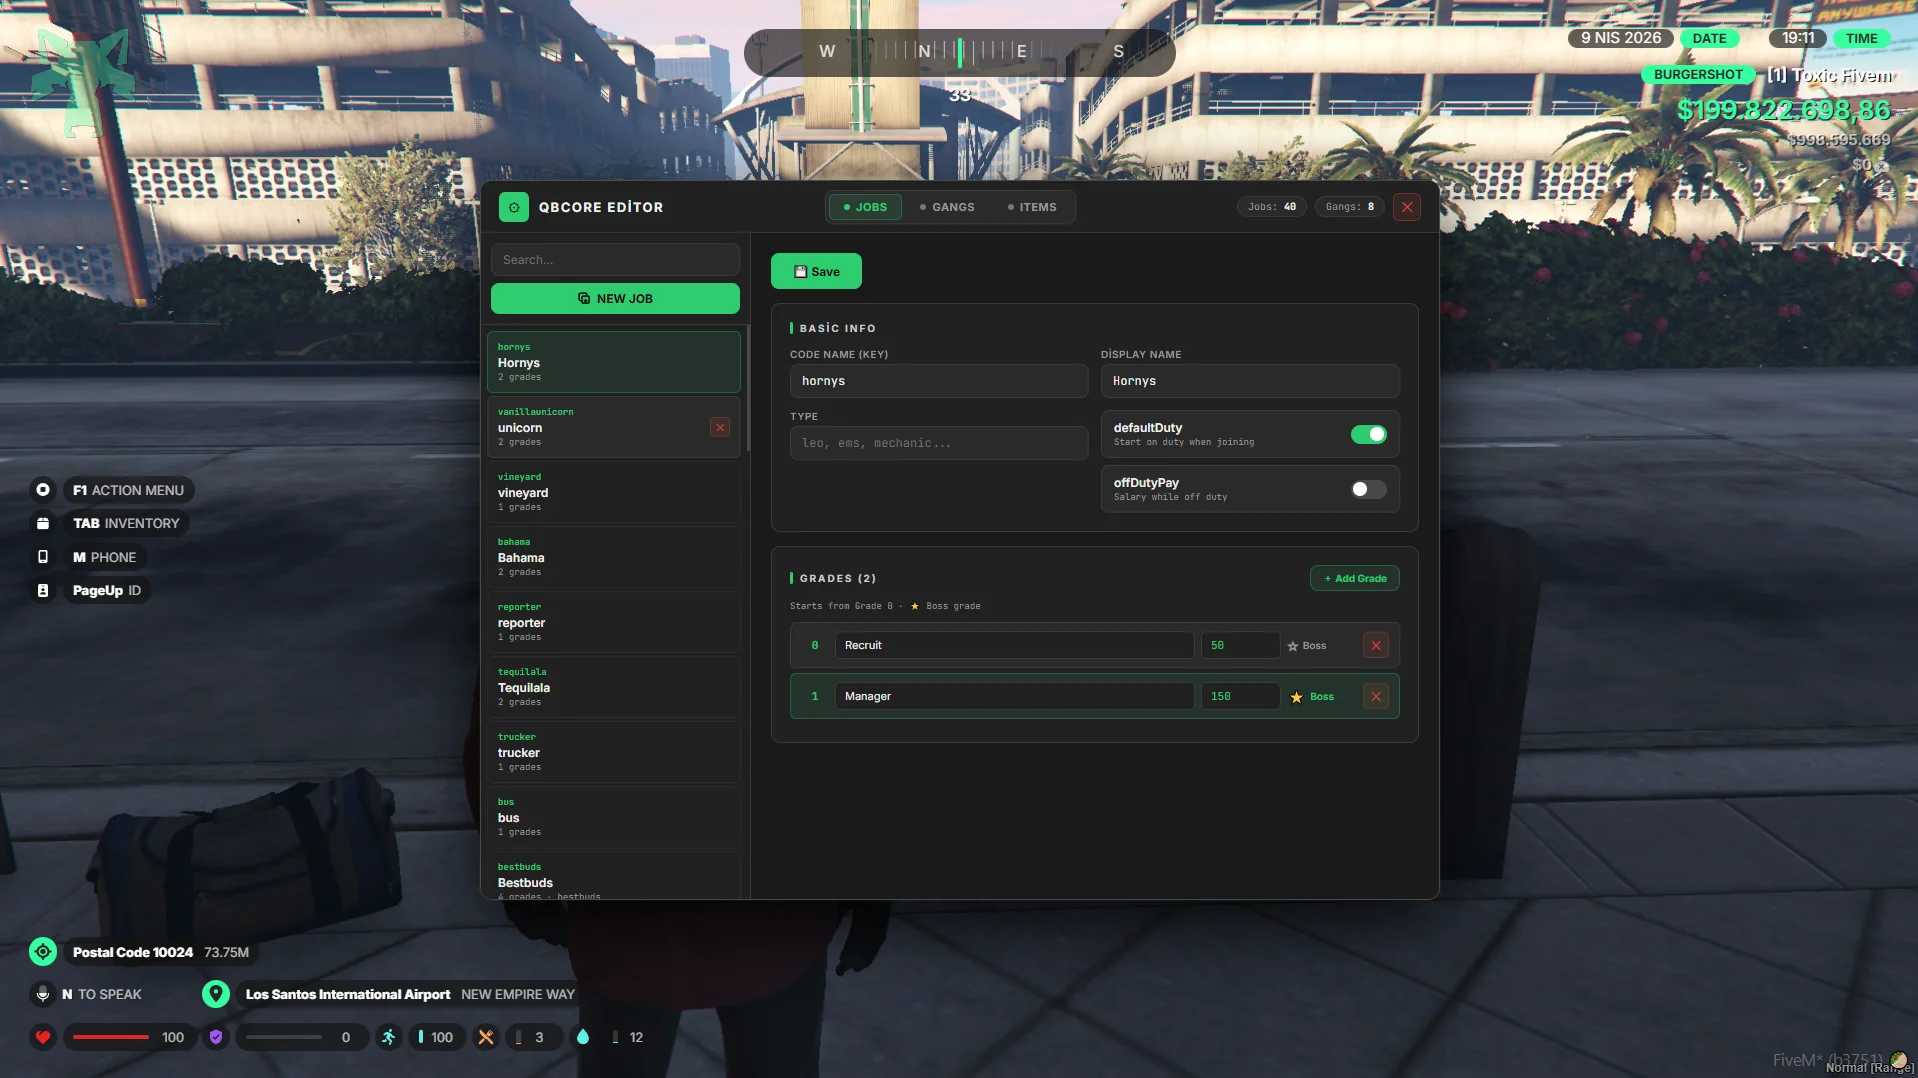Screen dimensions: 1918x1078
Task: Disable the defaultDuty toggle
Action: click(x=1368, y=435)
